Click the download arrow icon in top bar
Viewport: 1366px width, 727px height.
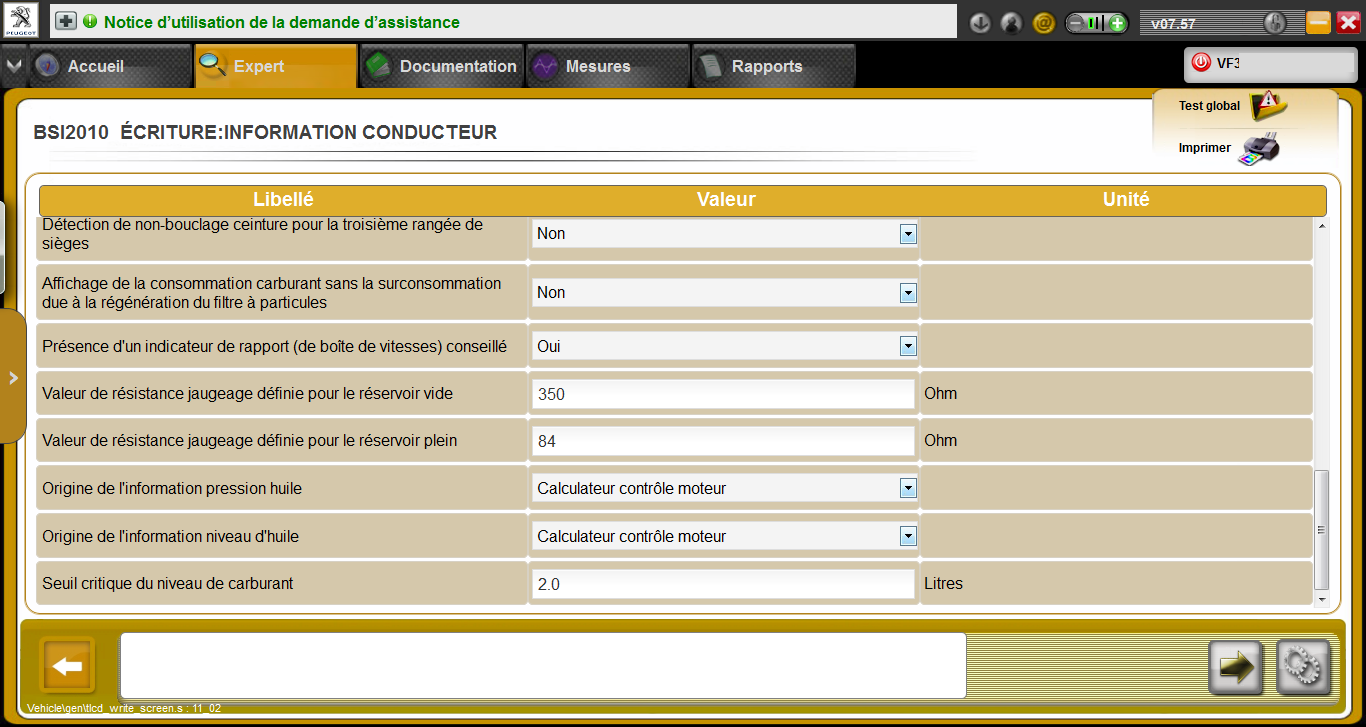point(980,22)
